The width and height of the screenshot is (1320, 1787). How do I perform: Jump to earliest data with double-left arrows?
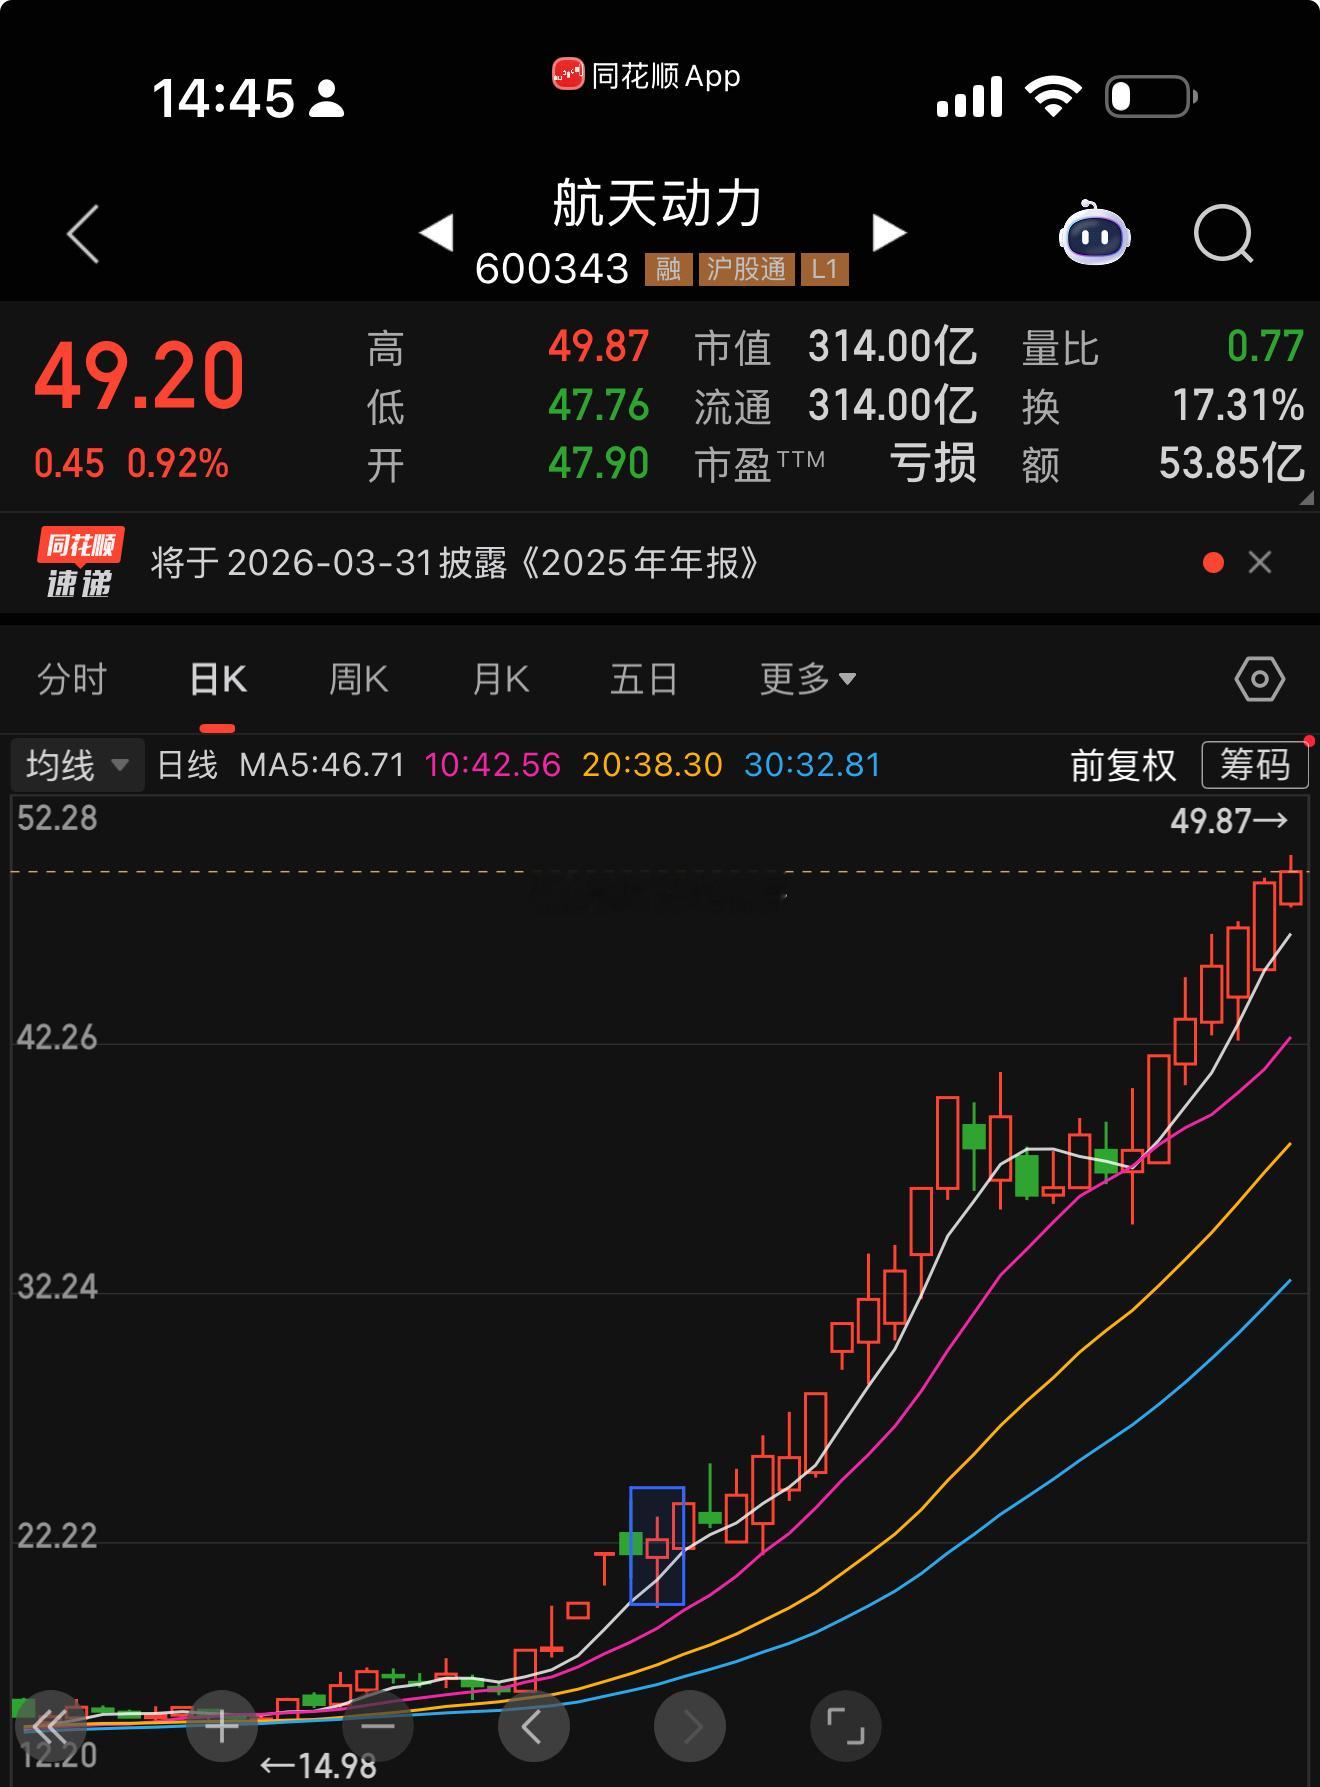coord(50,1726)
